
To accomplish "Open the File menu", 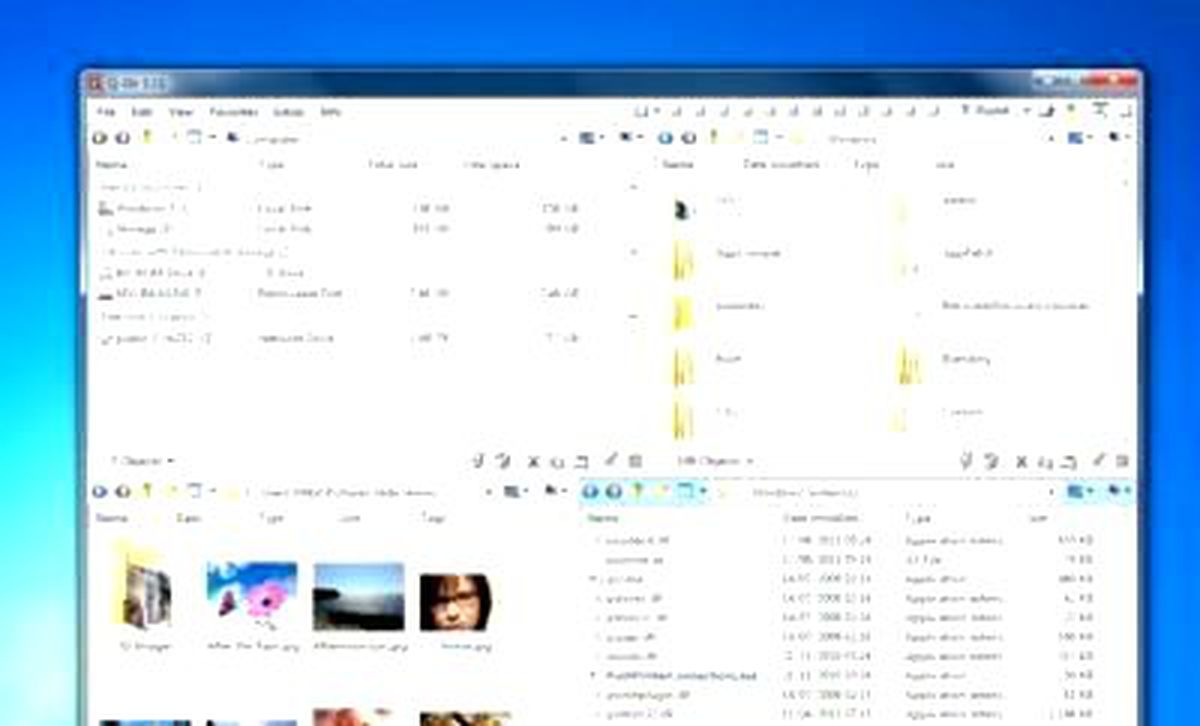I will pos(106,112).
